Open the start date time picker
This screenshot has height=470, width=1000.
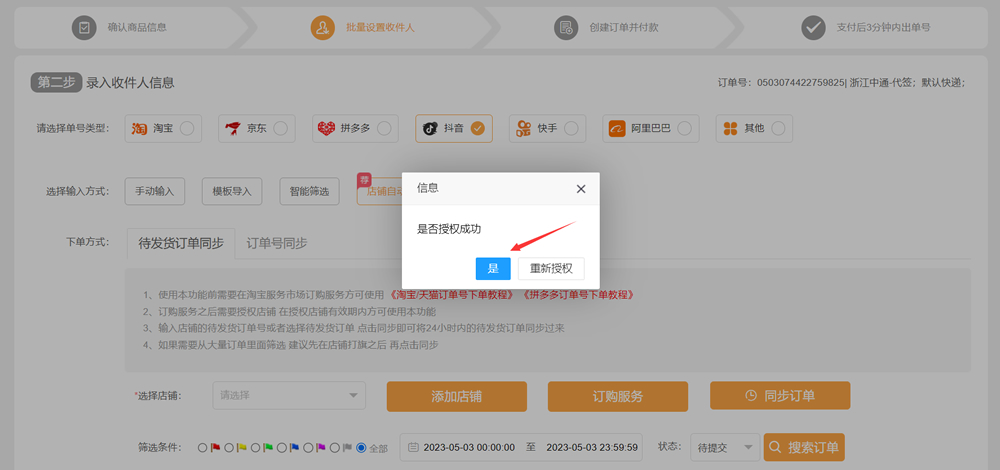[462, 447]
